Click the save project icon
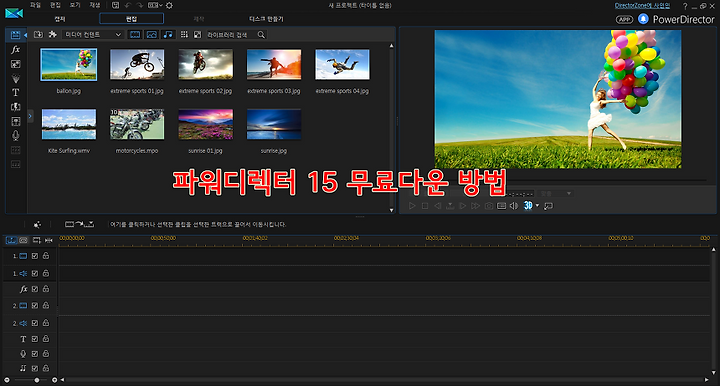This screenshot has width=720, height=386. pyautogui.click(x=115, y=6)
